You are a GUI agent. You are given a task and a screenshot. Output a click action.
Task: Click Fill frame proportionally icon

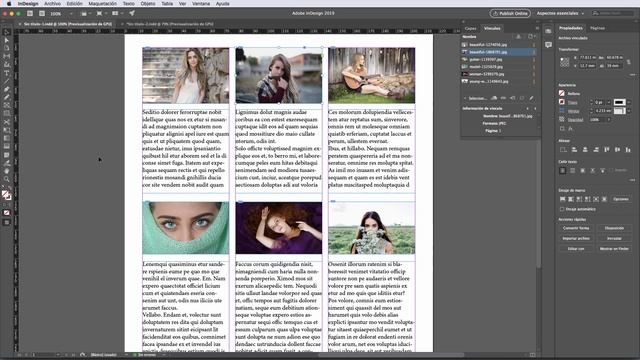tap(562, 199)
